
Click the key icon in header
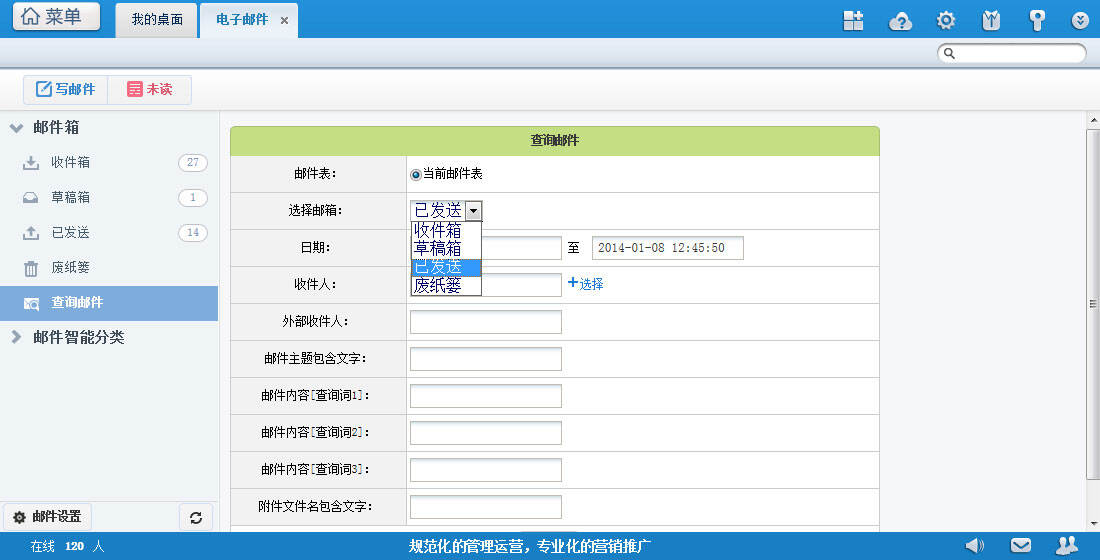click(1037, 21)
